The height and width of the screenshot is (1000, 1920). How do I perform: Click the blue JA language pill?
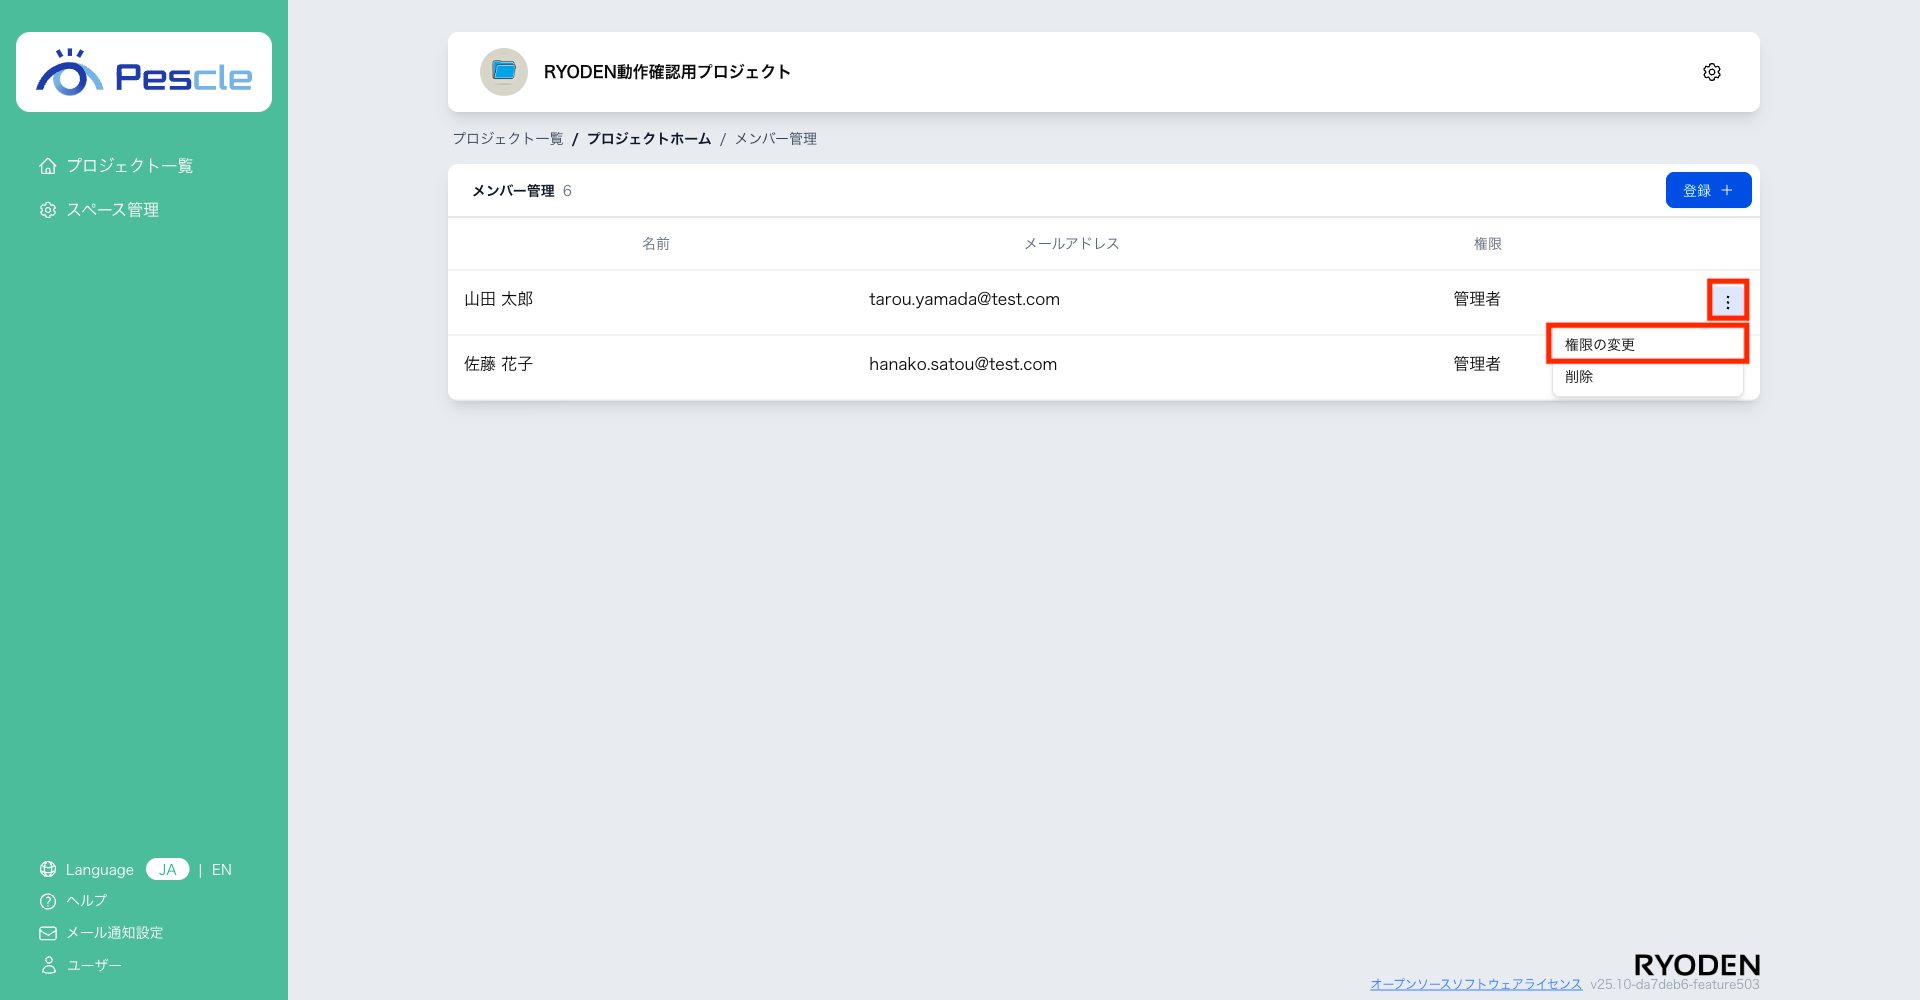click(x=167, y=869)
